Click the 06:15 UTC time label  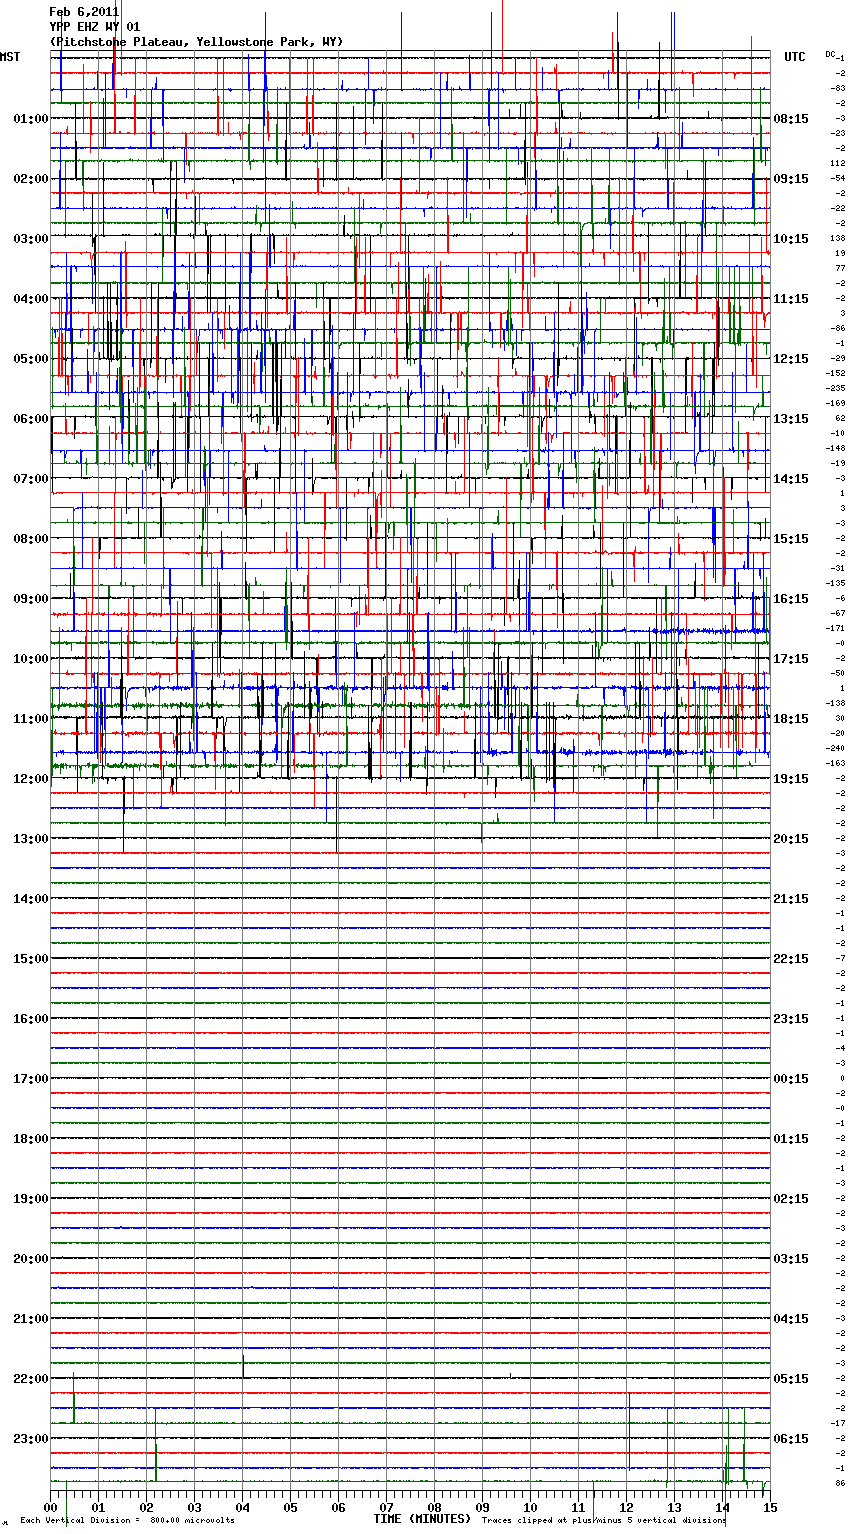coord(791,1439)
